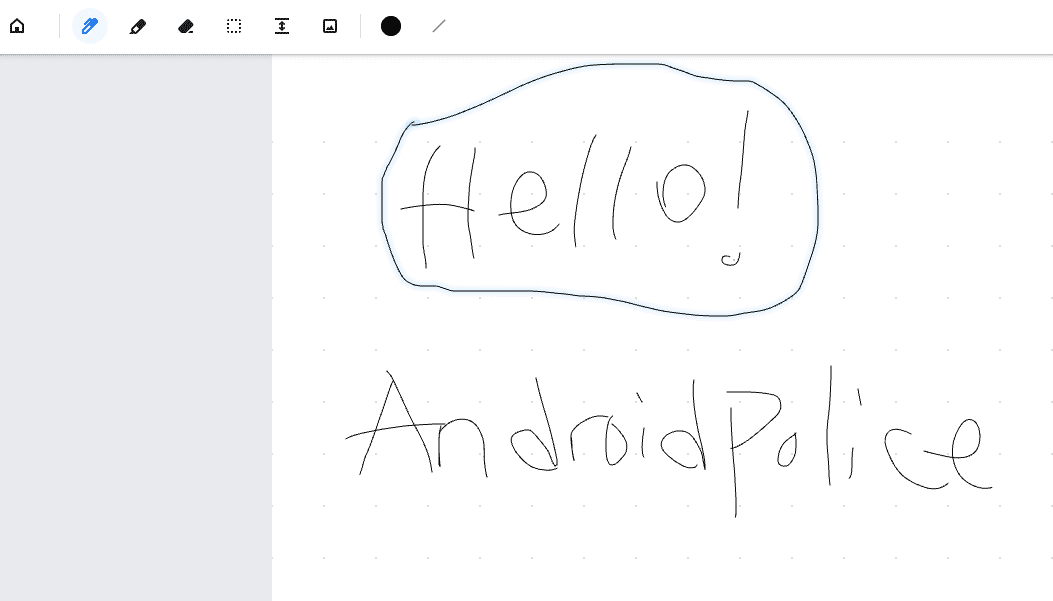Image resolution: width=1053 pixels, height=601 pixels.
Task: Open the stroke thickness line option
Action: click(439, 26)
